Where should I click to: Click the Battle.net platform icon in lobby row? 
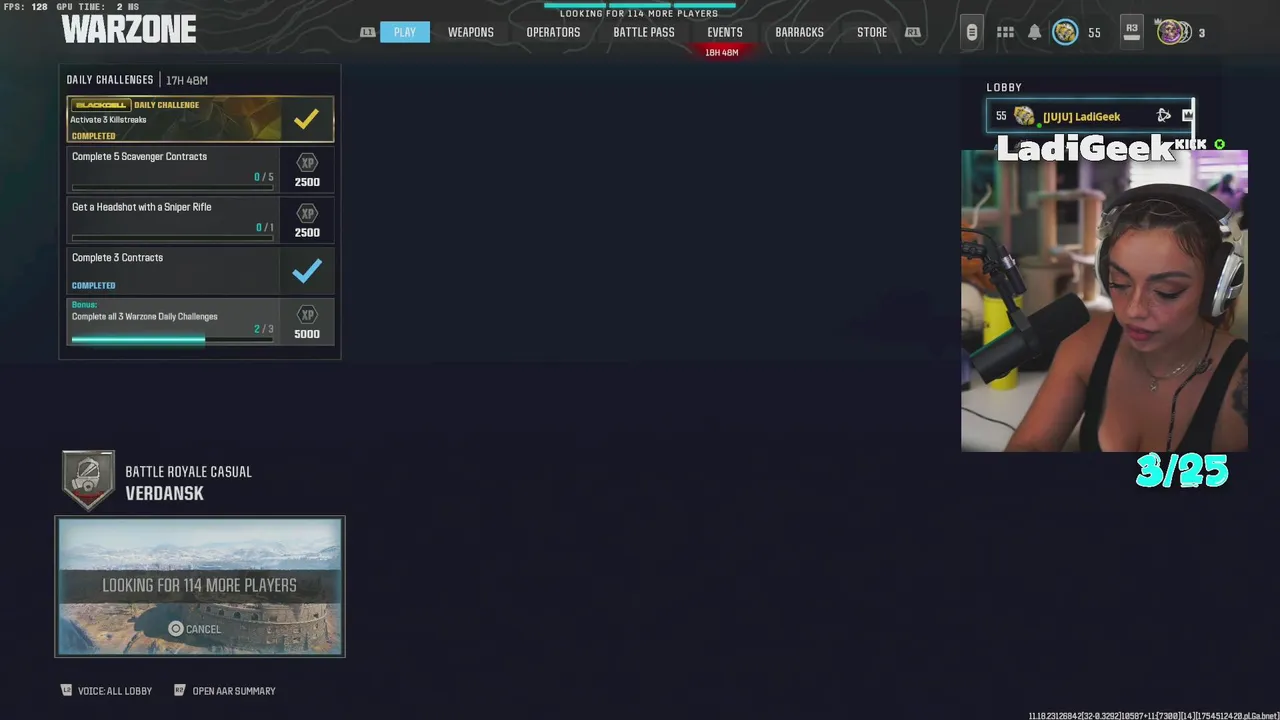[1164, 116]
